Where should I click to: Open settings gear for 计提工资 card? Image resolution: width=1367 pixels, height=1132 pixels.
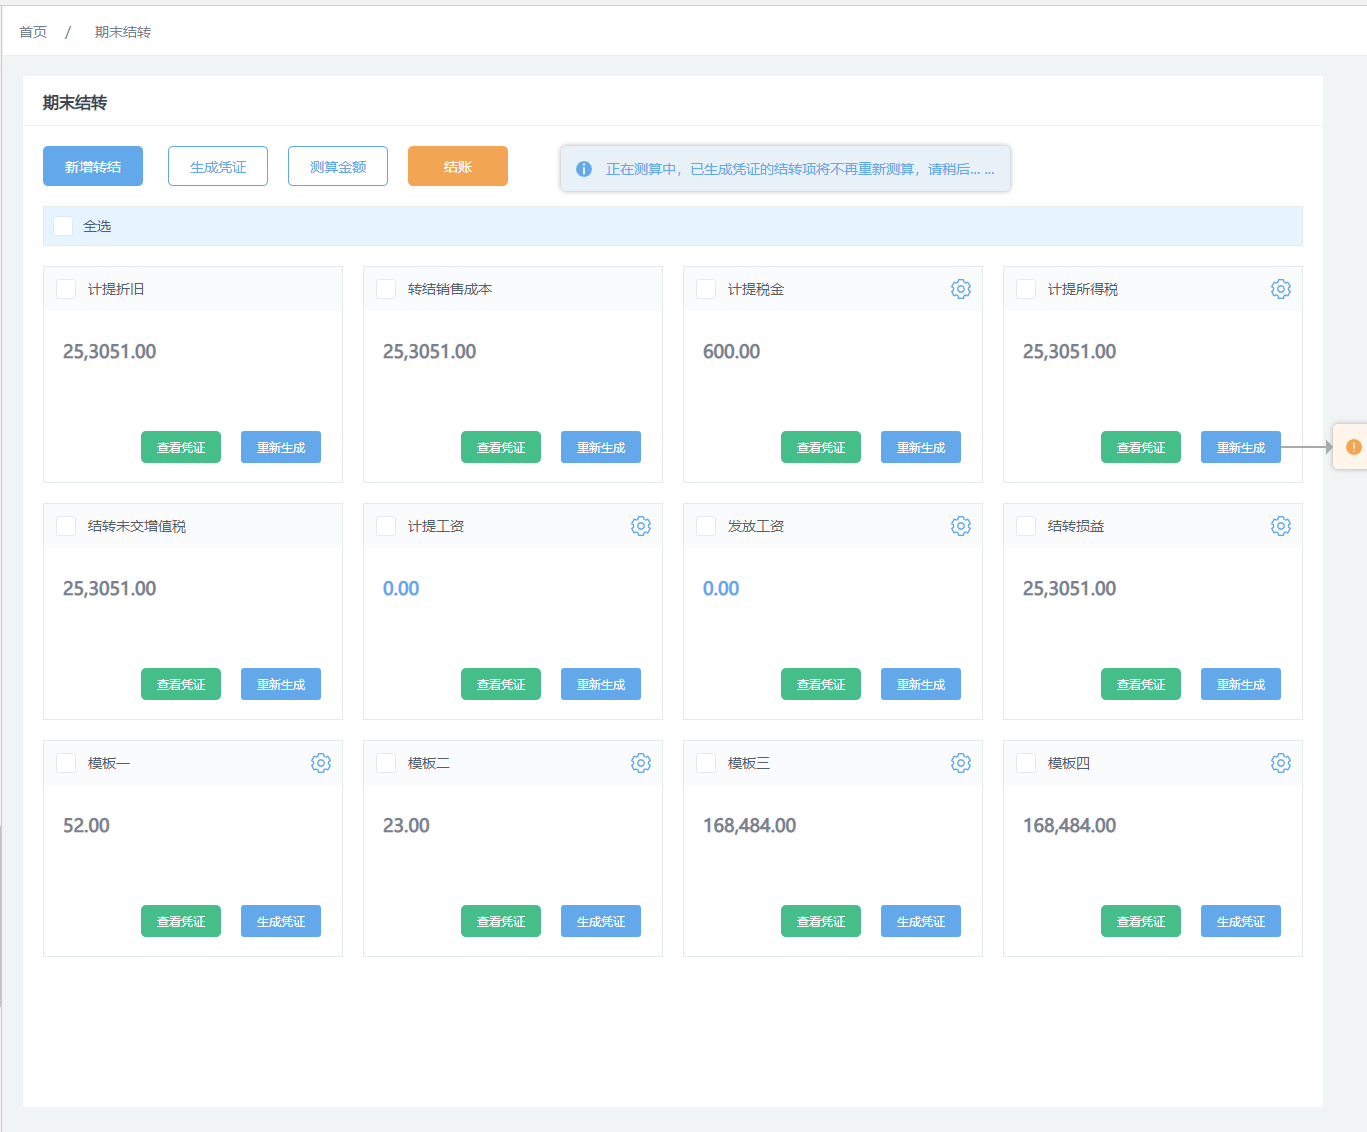641,526
